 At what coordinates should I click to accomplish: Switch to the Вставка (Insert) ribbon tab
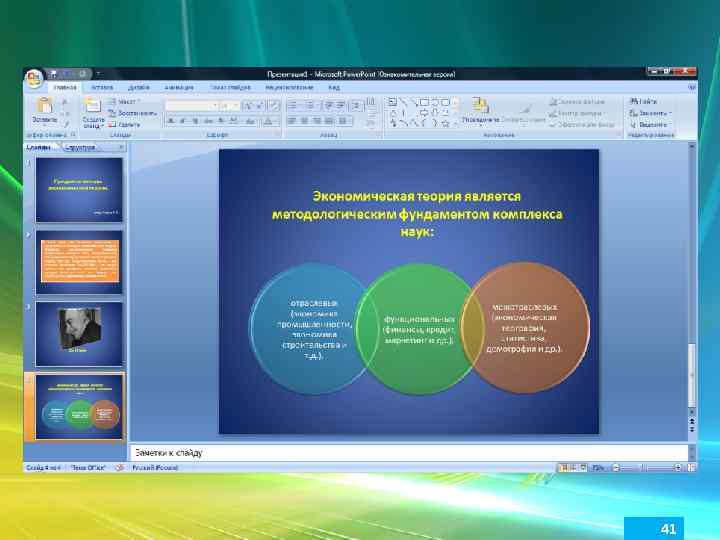pyautogui.click(x=102, y=87)
